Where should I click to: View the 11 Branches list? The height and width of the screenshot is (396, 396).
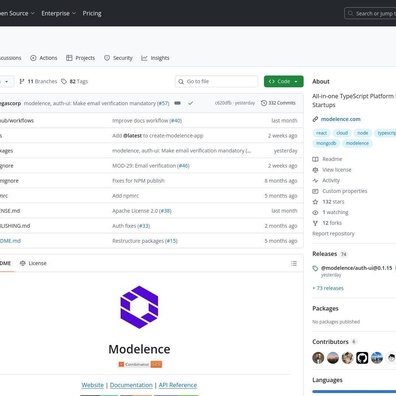coord(38,81)
